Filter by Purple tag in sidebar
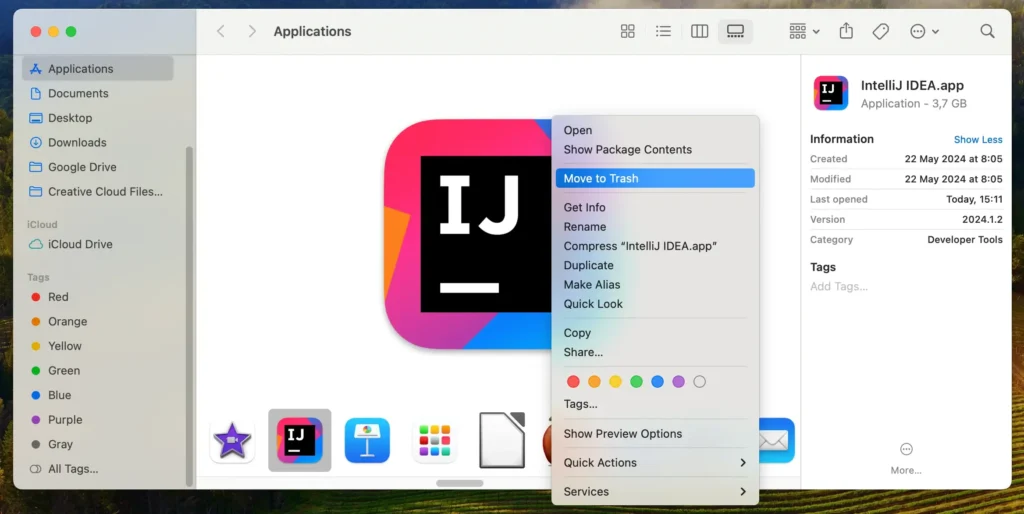The height and width of the screenshot is (514, 1024). point(98,420)
